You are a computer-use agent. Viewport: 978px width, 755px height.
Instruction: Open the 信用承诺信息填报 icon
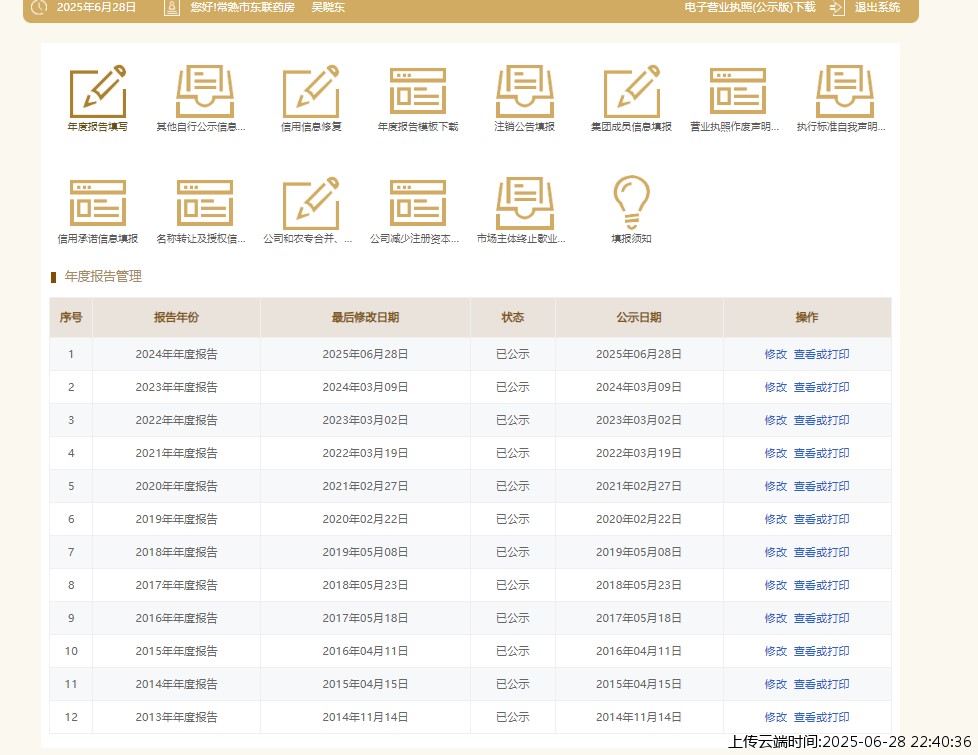(98, 203)
